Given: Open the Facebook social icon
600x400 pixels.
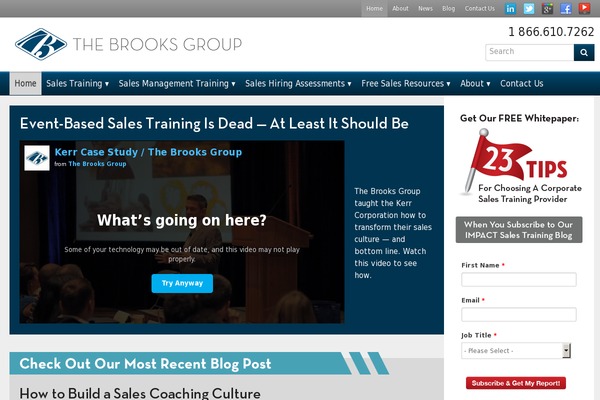Looking at the screenshot, I should (x=566, y=8).
